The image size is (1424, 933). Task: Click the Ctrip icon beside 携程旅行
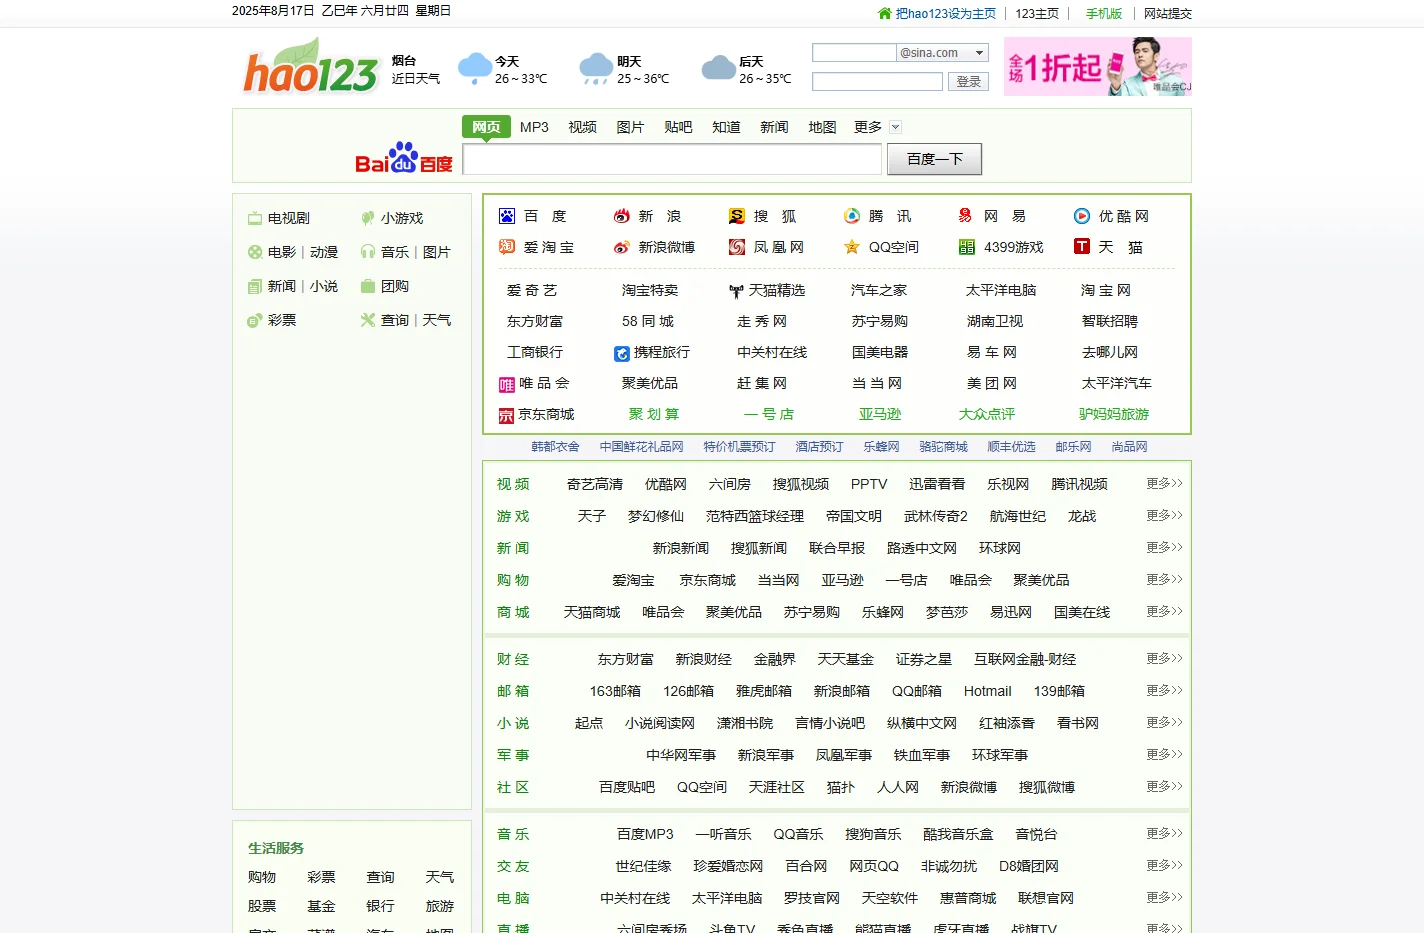(x=622, y=353)
